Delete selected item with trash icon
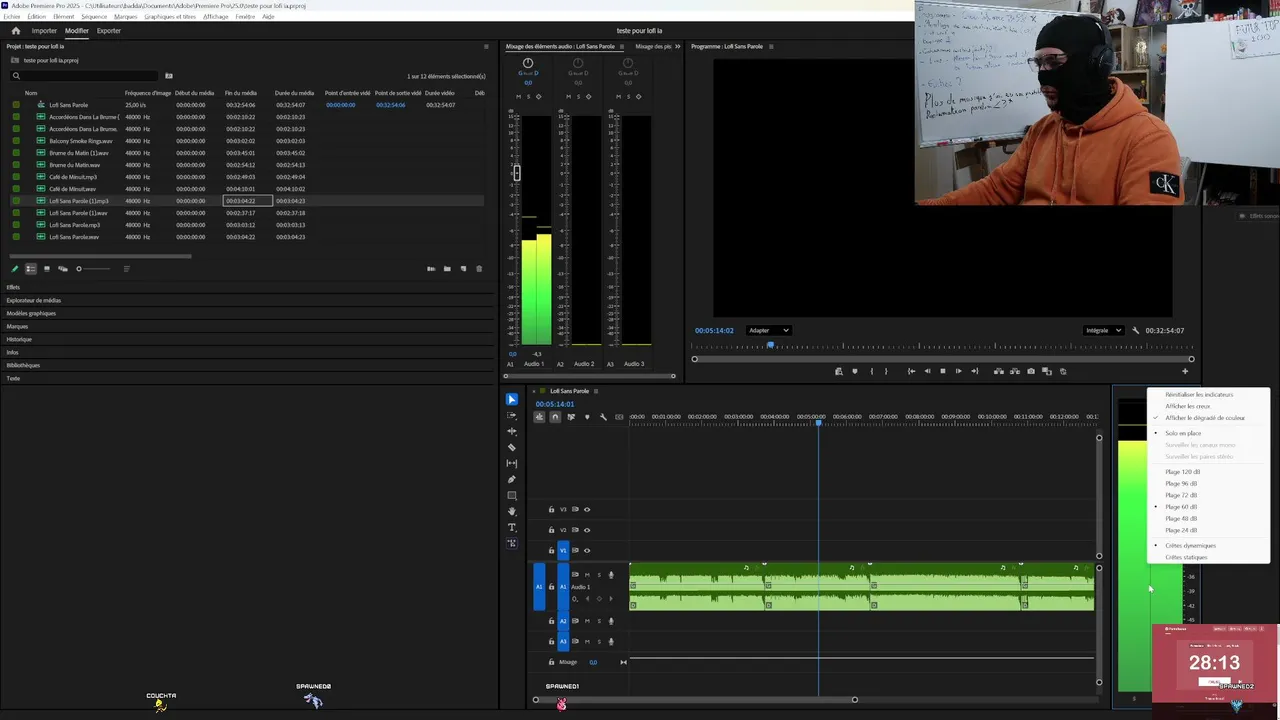The width and height of the screenshot is (1280, 720). (479, 269)
